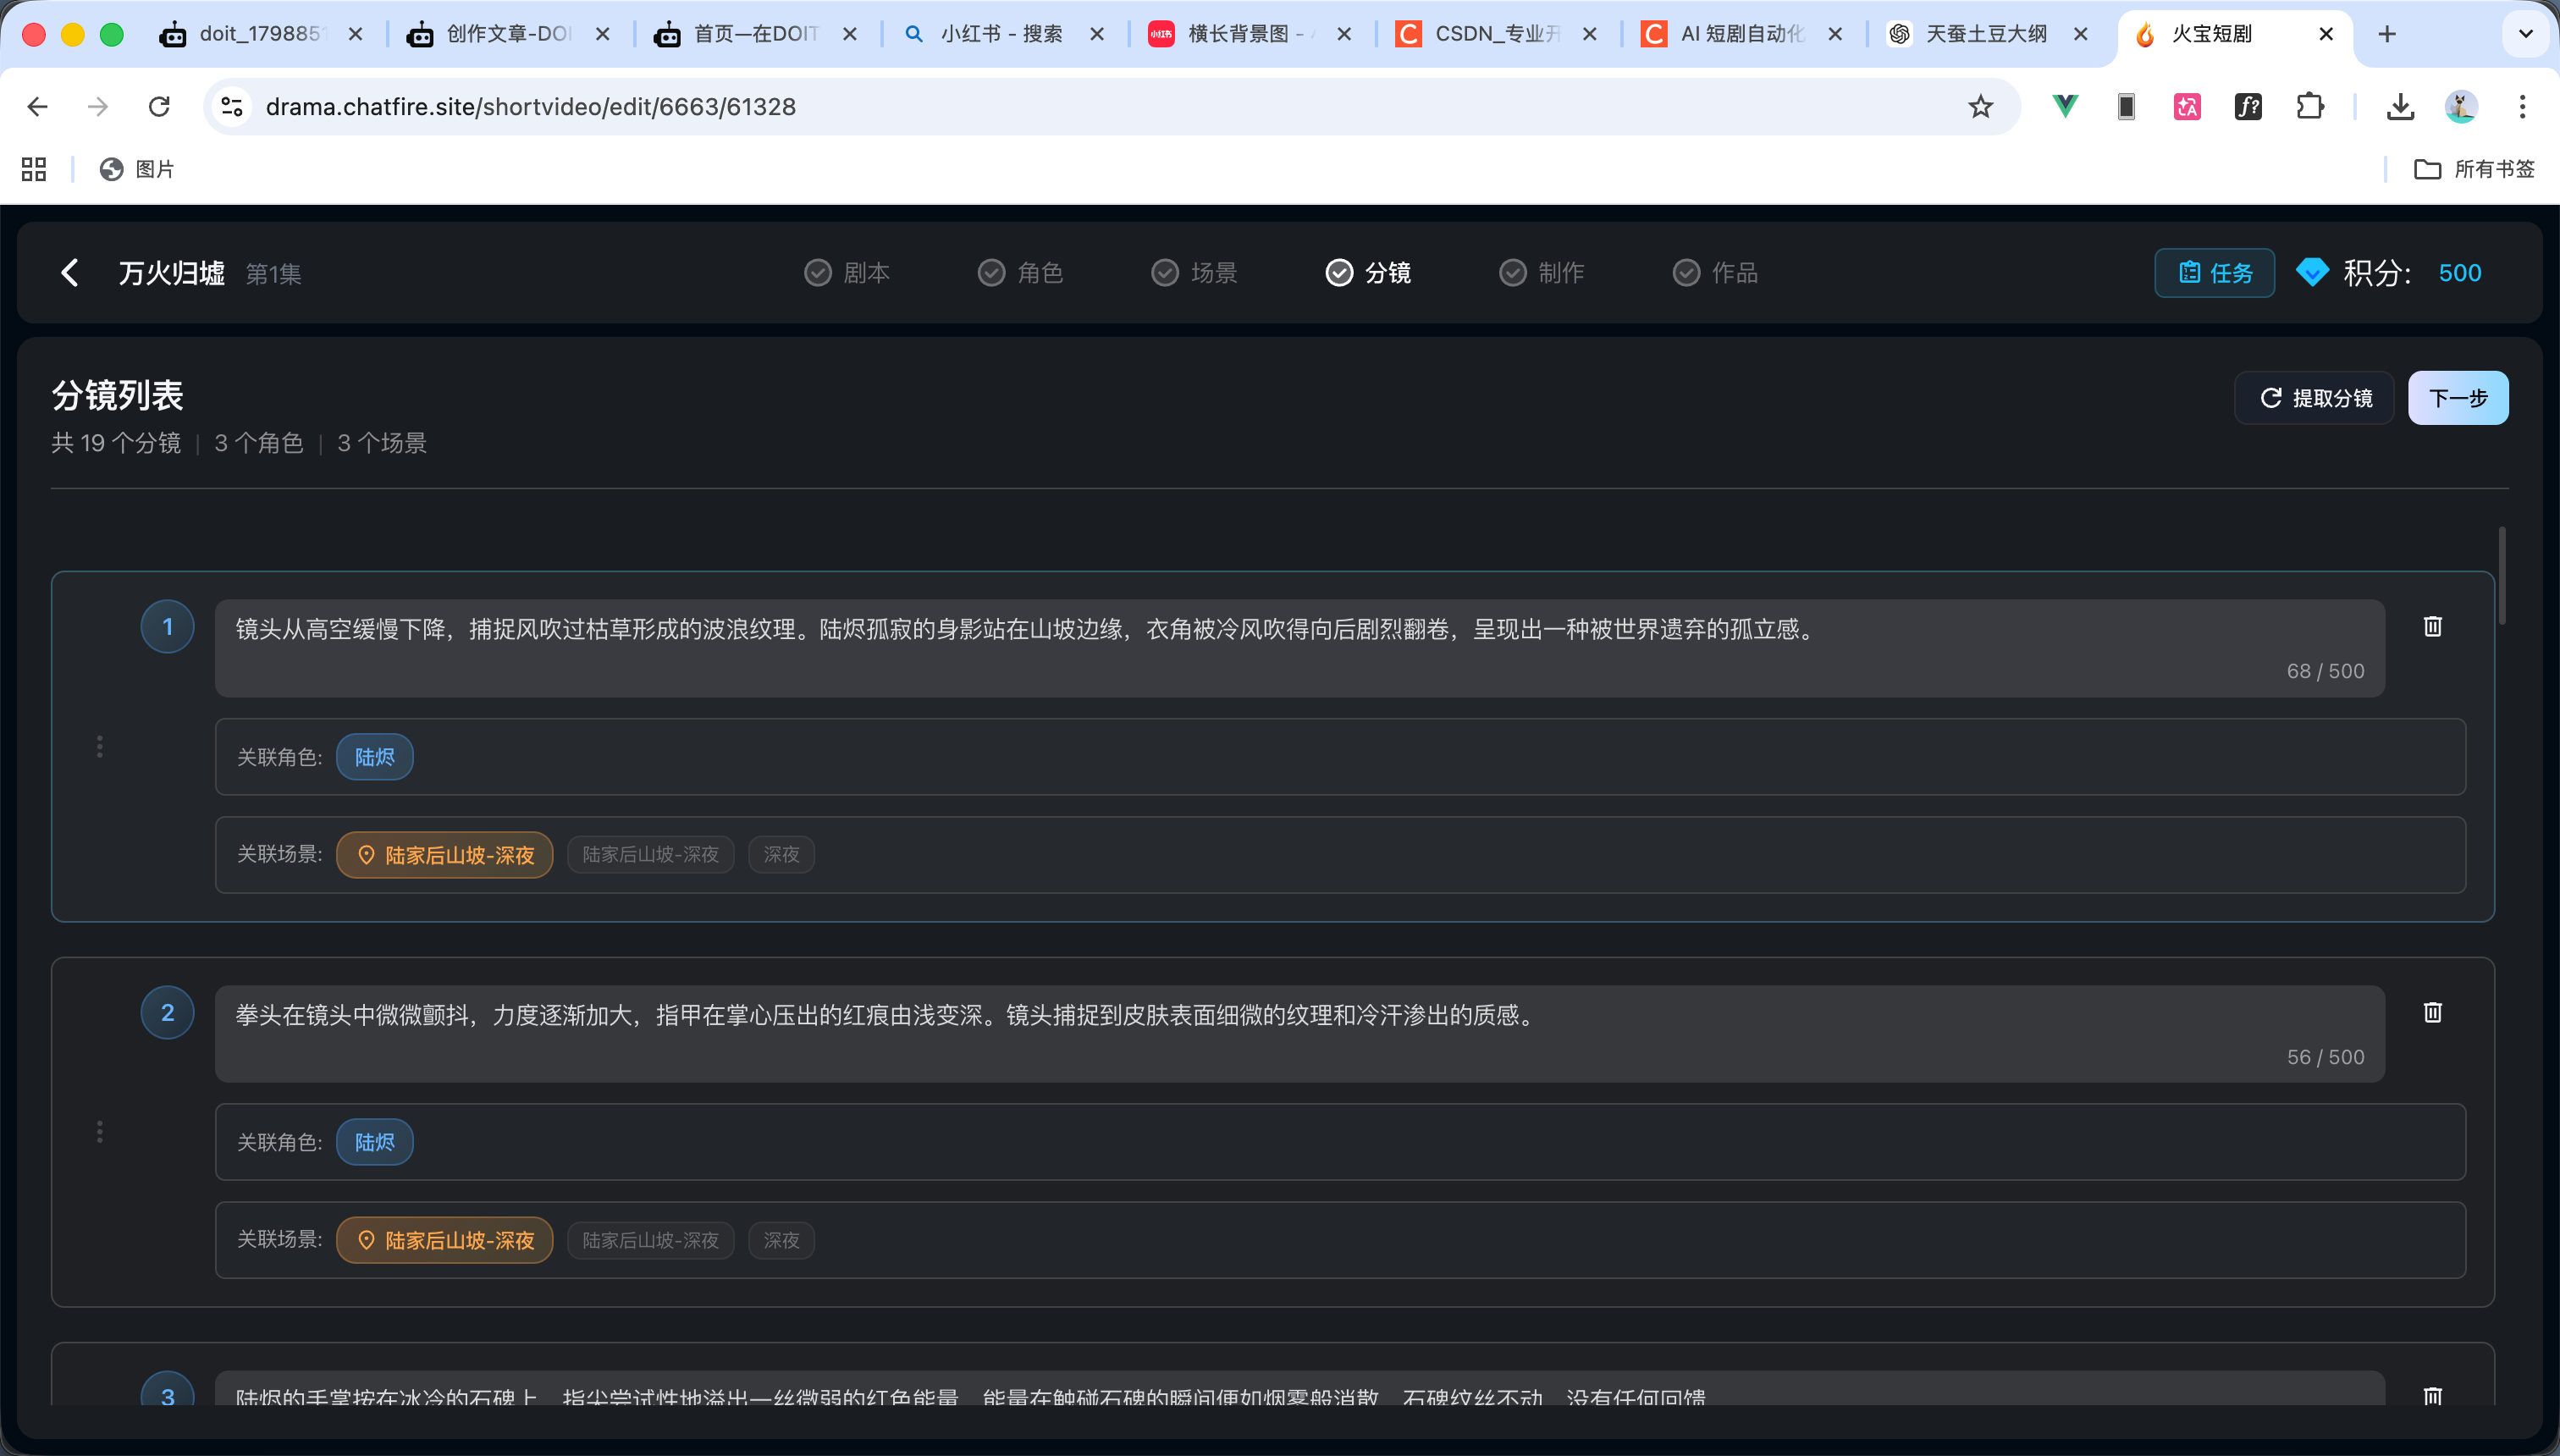Click the diamond icon next to 积分

[x=2311, y=272]
